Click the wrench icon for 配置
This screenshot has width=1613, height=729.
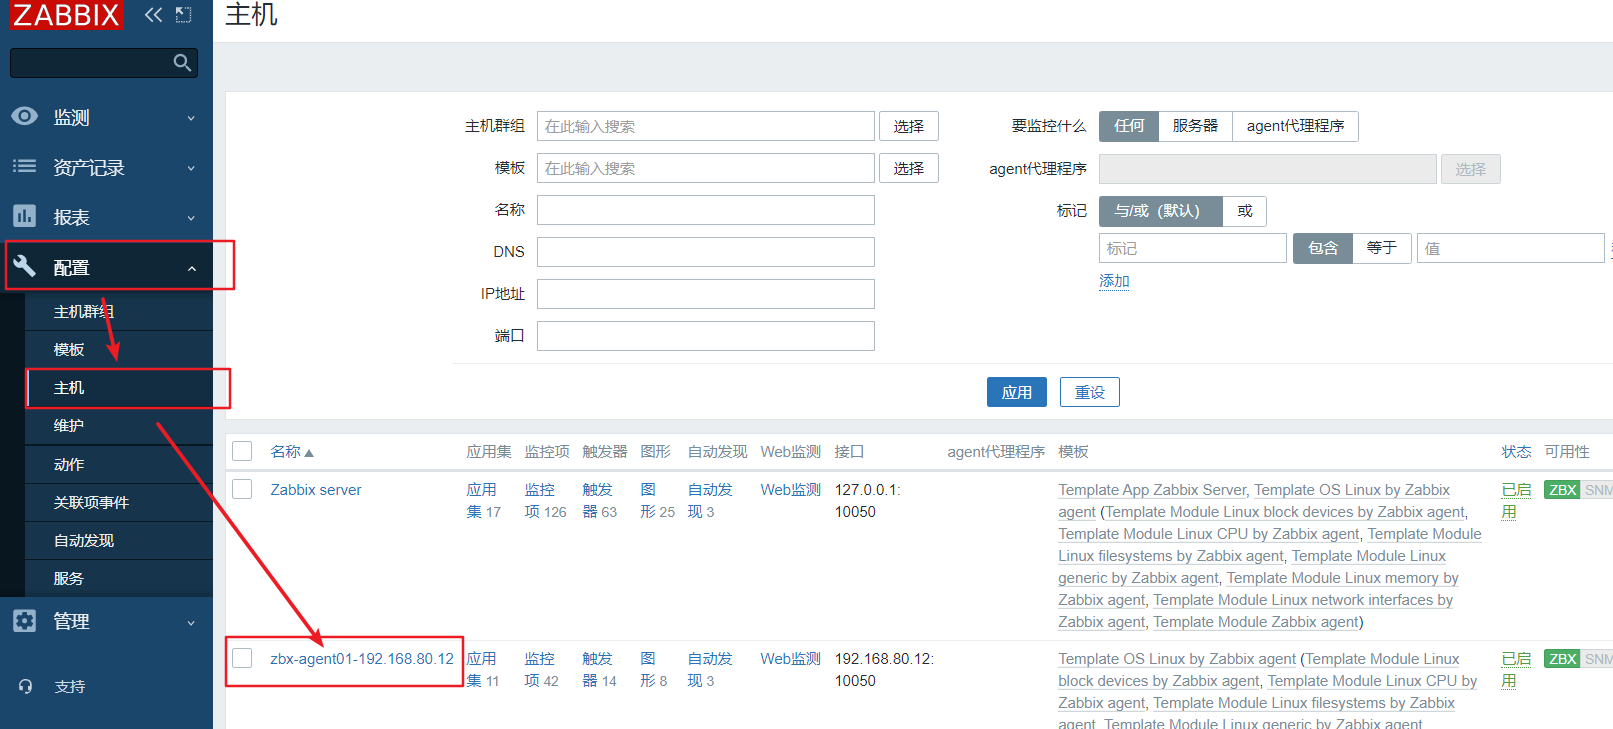click(25, 266)
